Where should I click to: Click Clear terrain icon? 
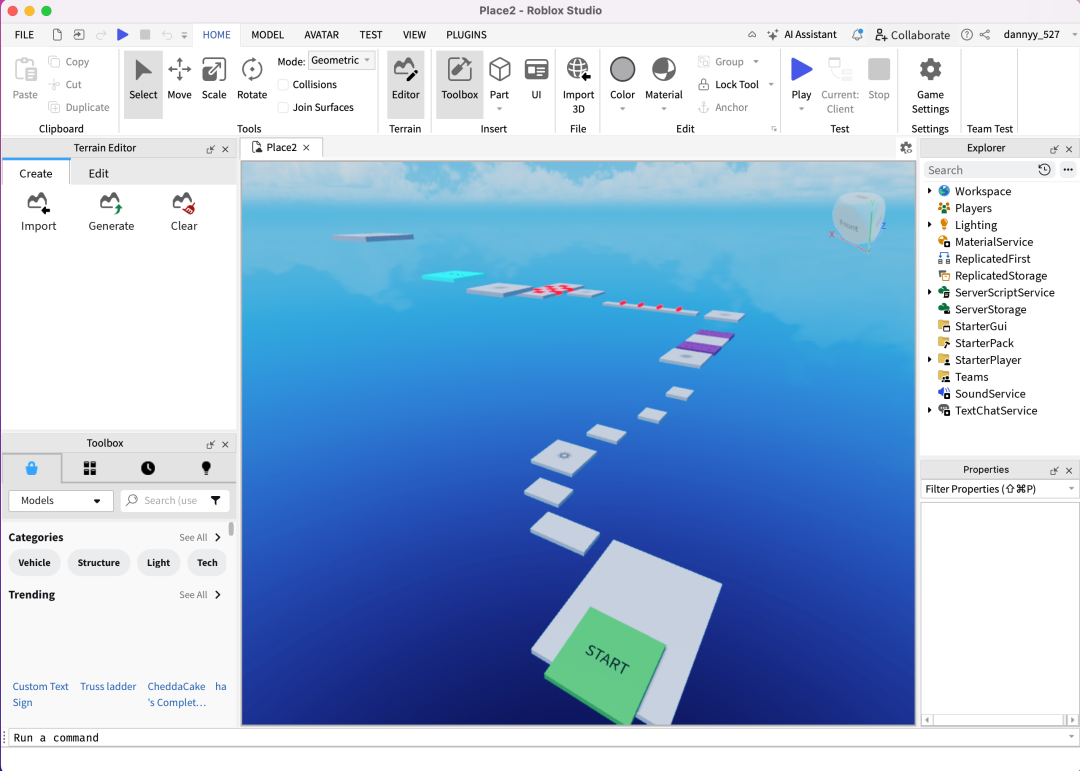pyautogui.click(x=184, y=212)
